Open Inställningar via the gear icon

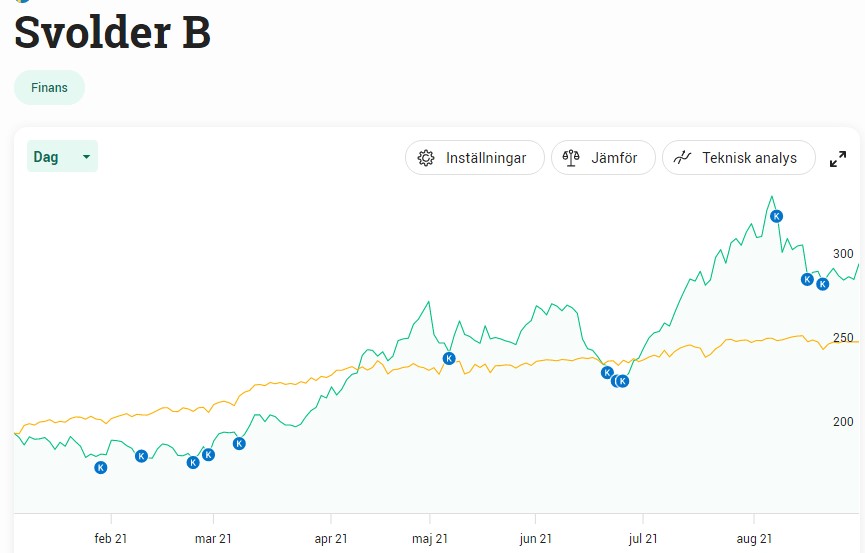point(426,158)
